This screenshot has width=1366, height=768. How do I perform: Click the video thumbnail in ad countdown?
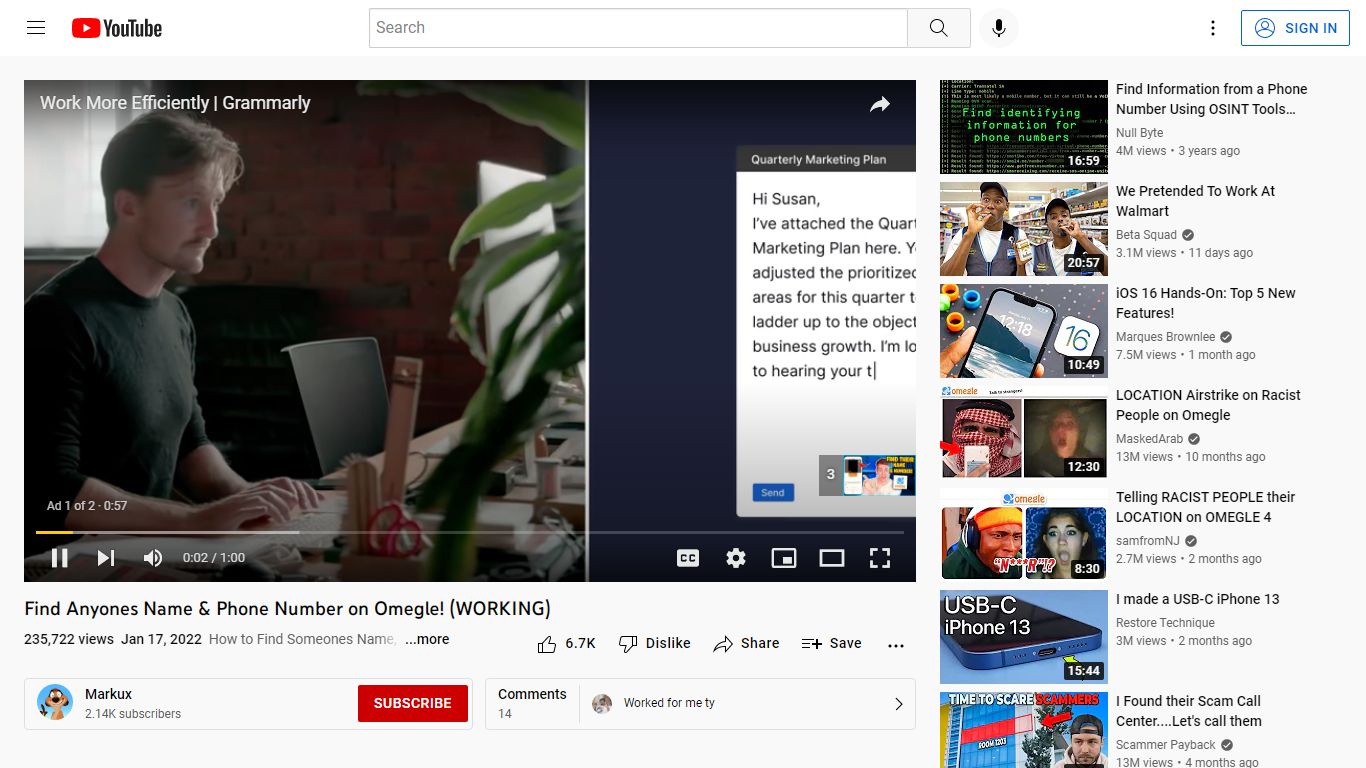coord(880,476)
